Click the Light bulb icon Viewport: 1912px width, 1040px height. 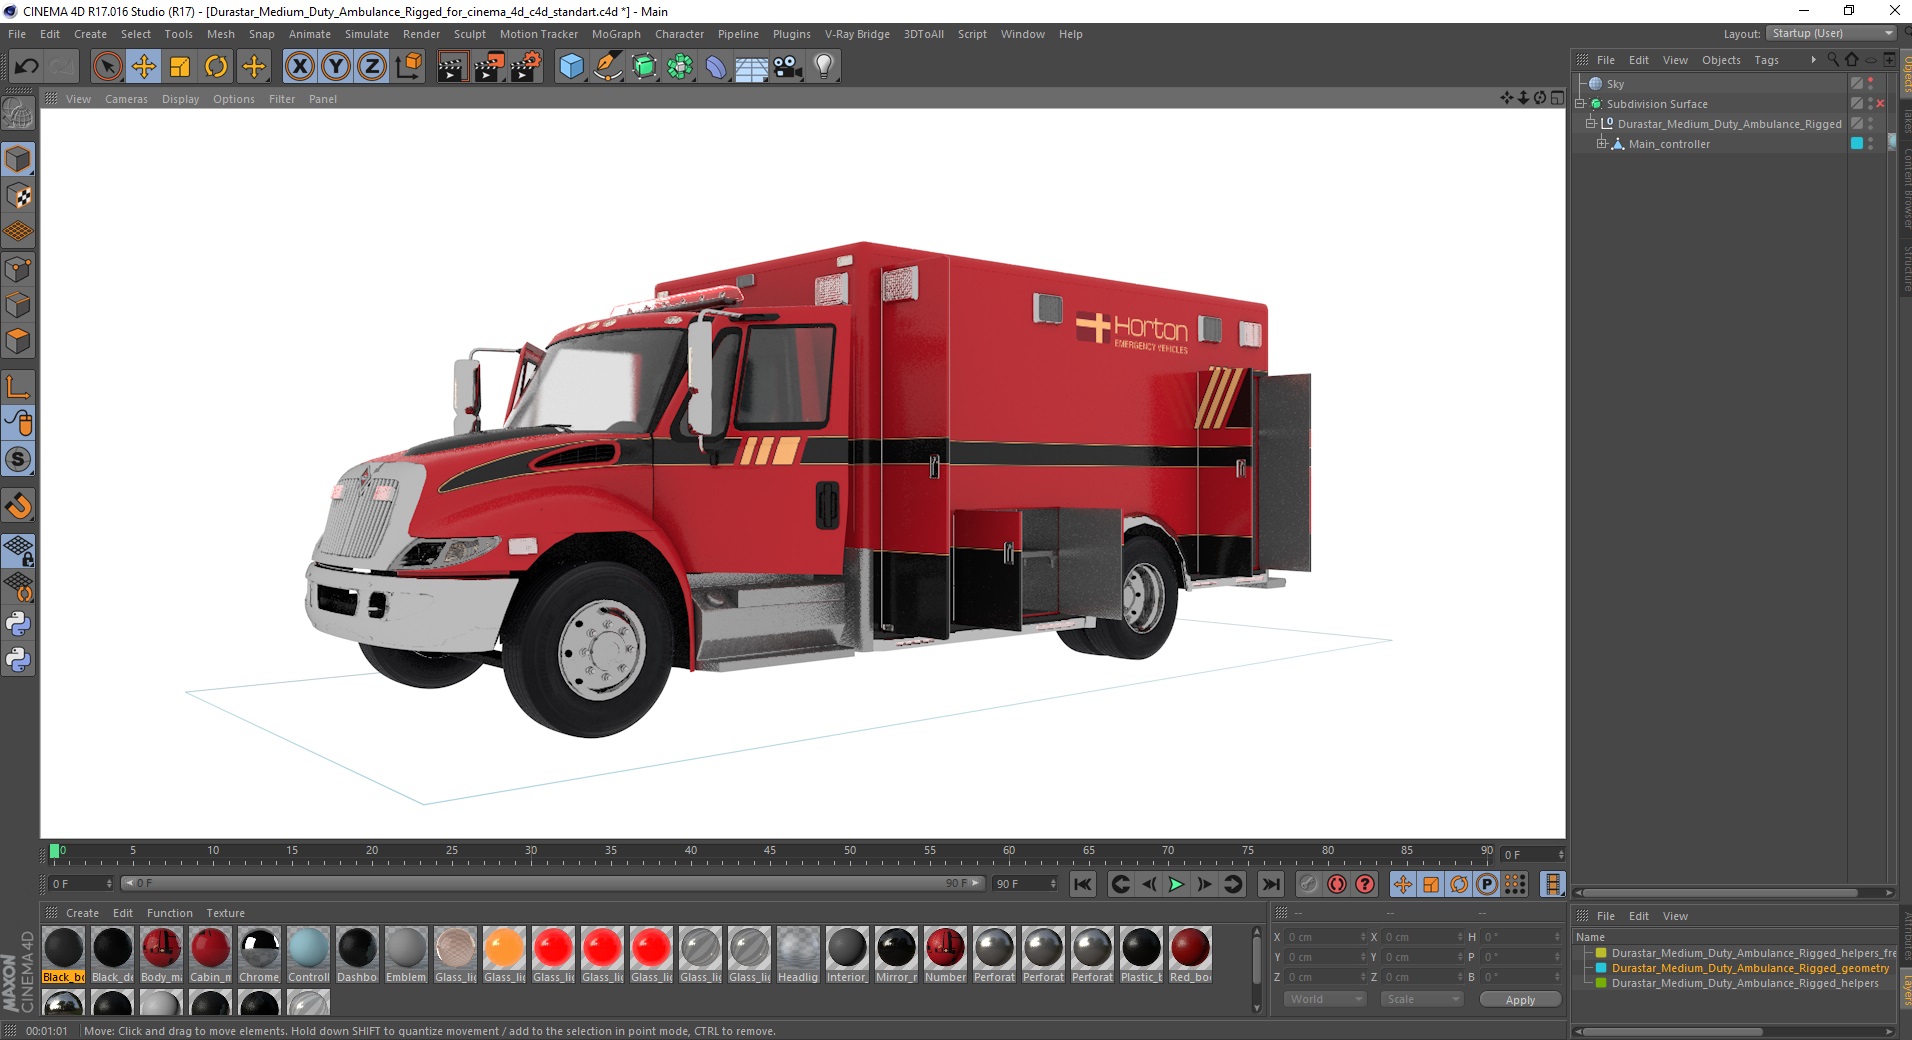click(824, 67)
